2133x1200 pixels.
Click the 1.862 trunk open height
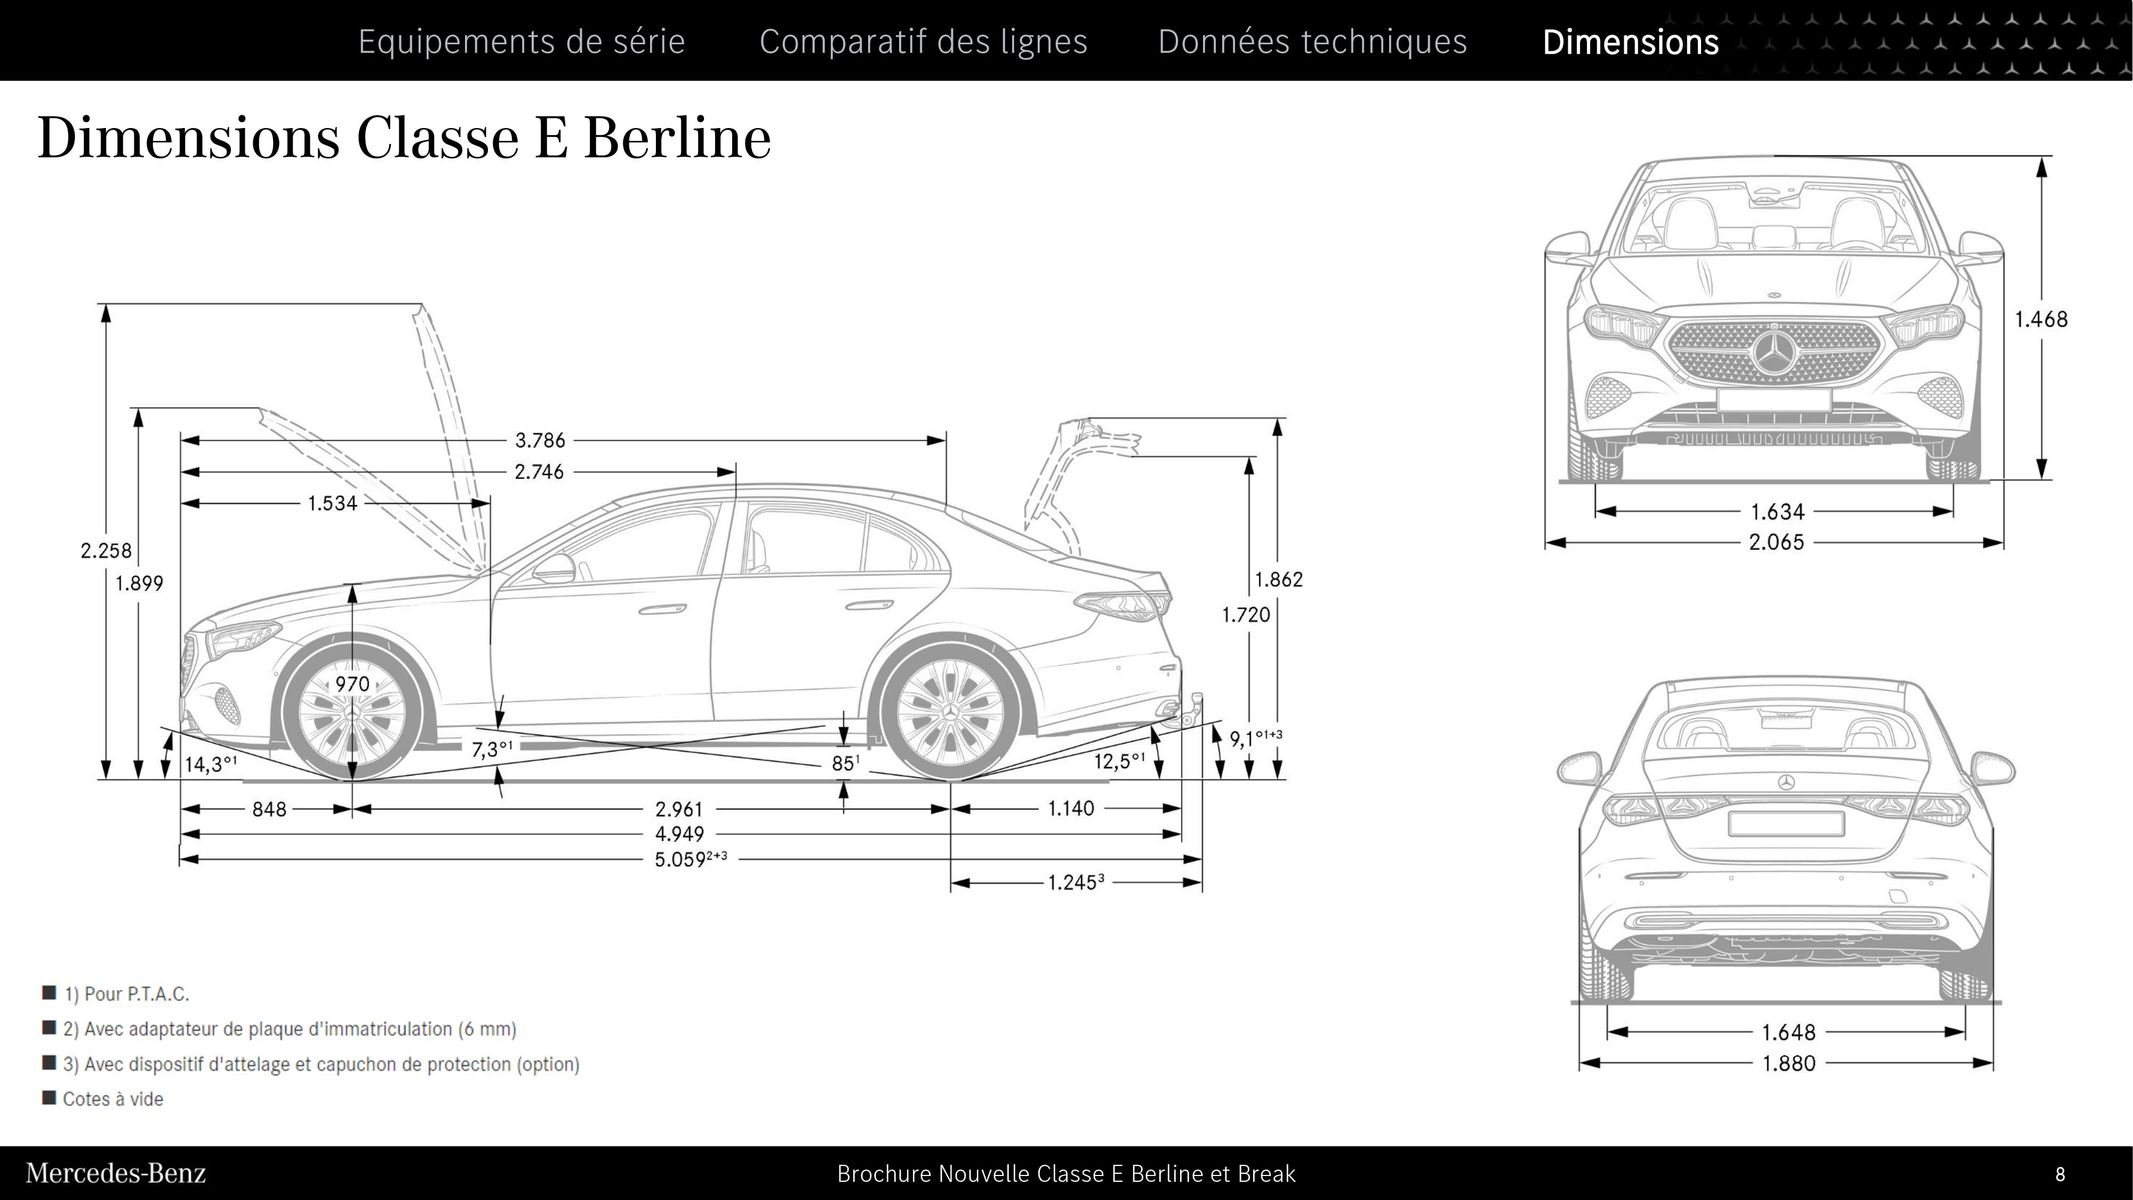(x=1278, y=579)
